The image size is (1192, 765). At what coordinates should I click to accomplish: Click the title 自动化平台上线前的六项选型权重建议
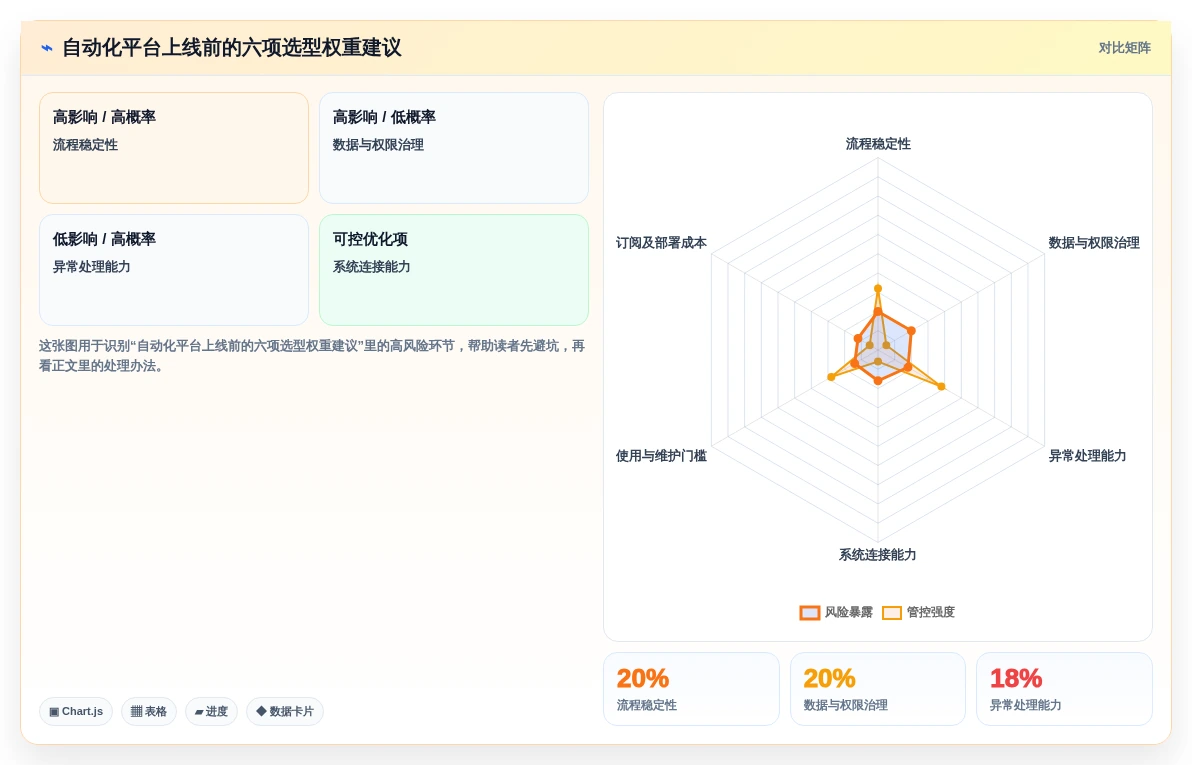click(232, 48)
